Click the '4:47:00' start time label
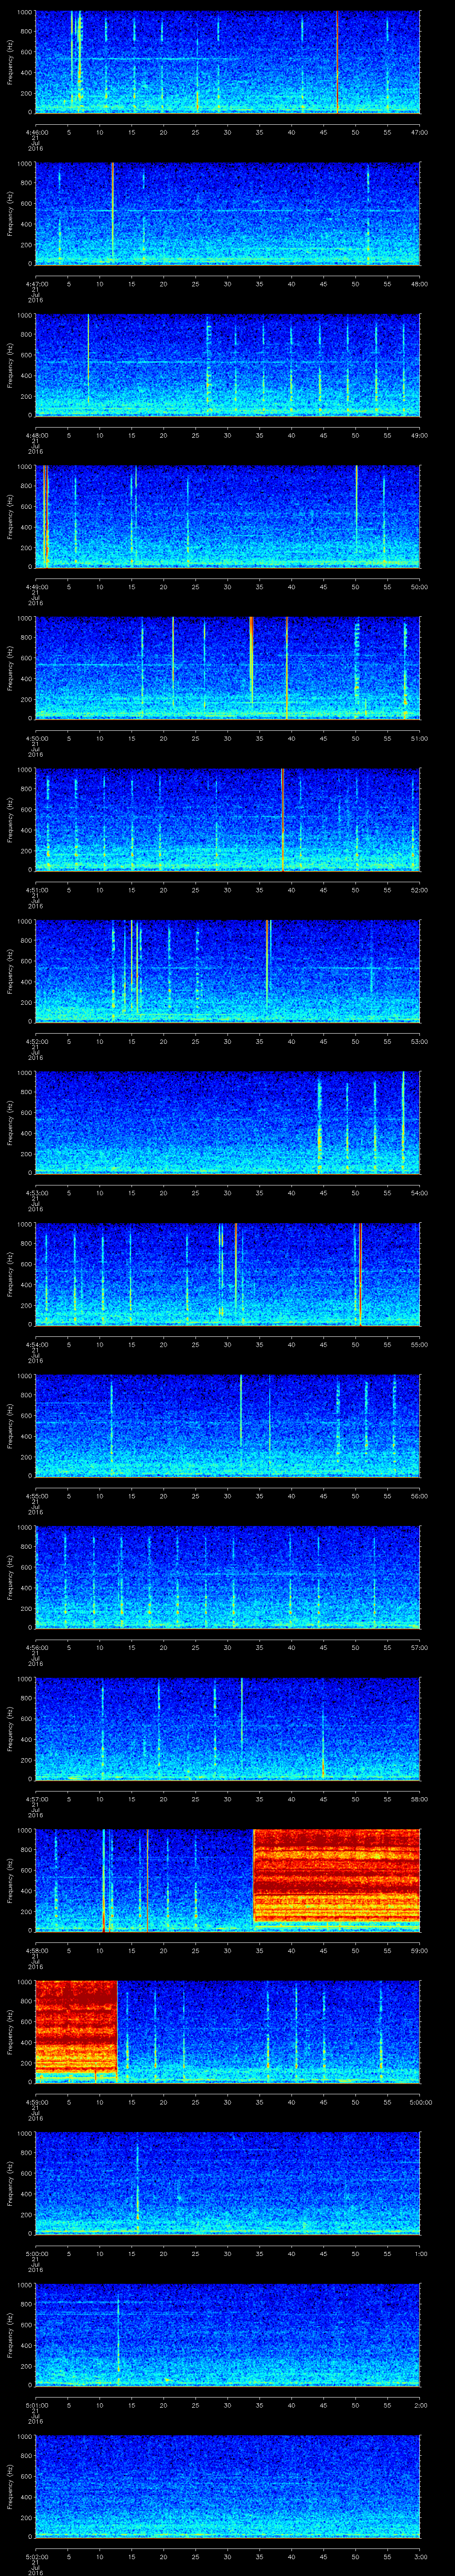 36,284
